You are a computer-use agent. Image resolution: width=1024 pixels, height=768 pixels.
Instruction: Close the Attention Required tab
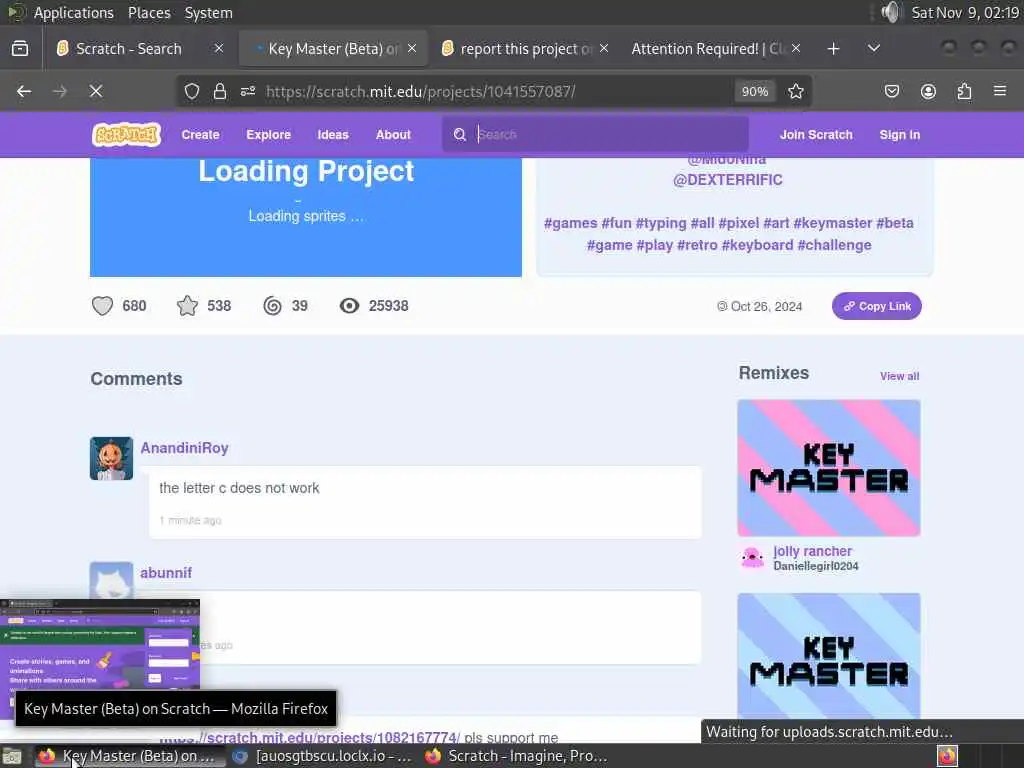[796, 48]
